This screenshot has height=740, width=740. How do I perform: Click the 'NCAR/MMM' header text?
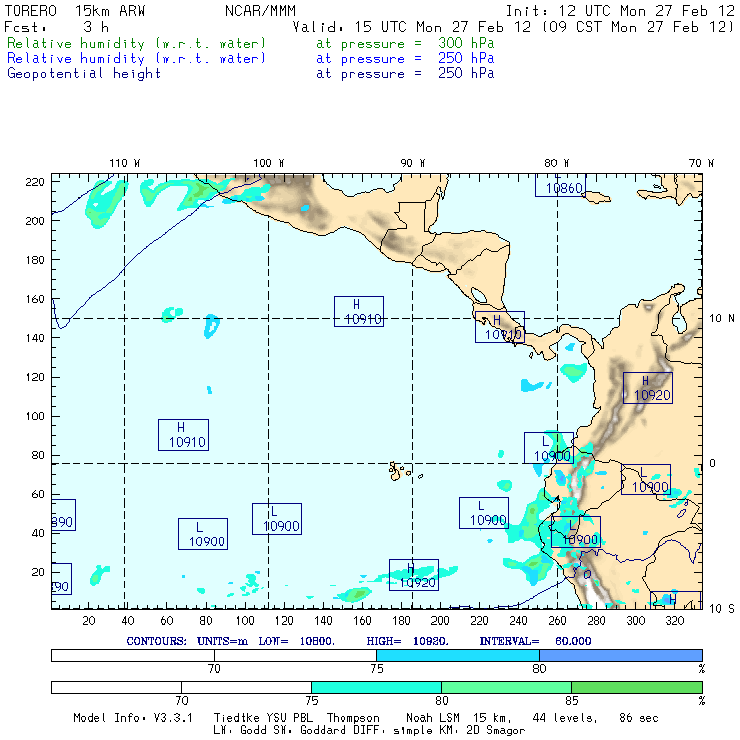260,11
